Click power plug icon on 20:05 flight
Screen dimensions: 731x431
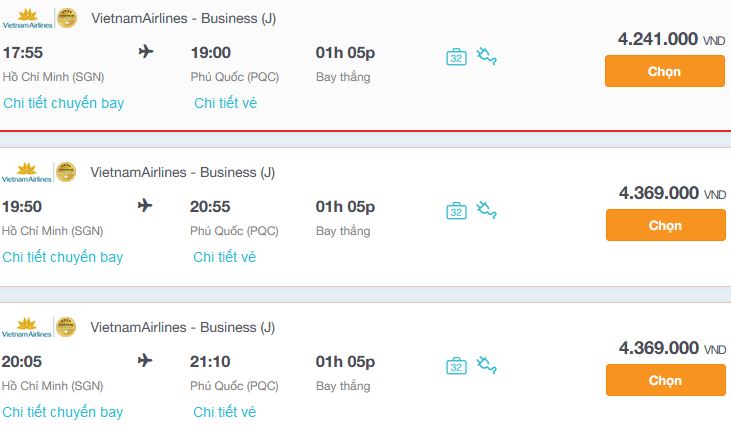[487, 364]
